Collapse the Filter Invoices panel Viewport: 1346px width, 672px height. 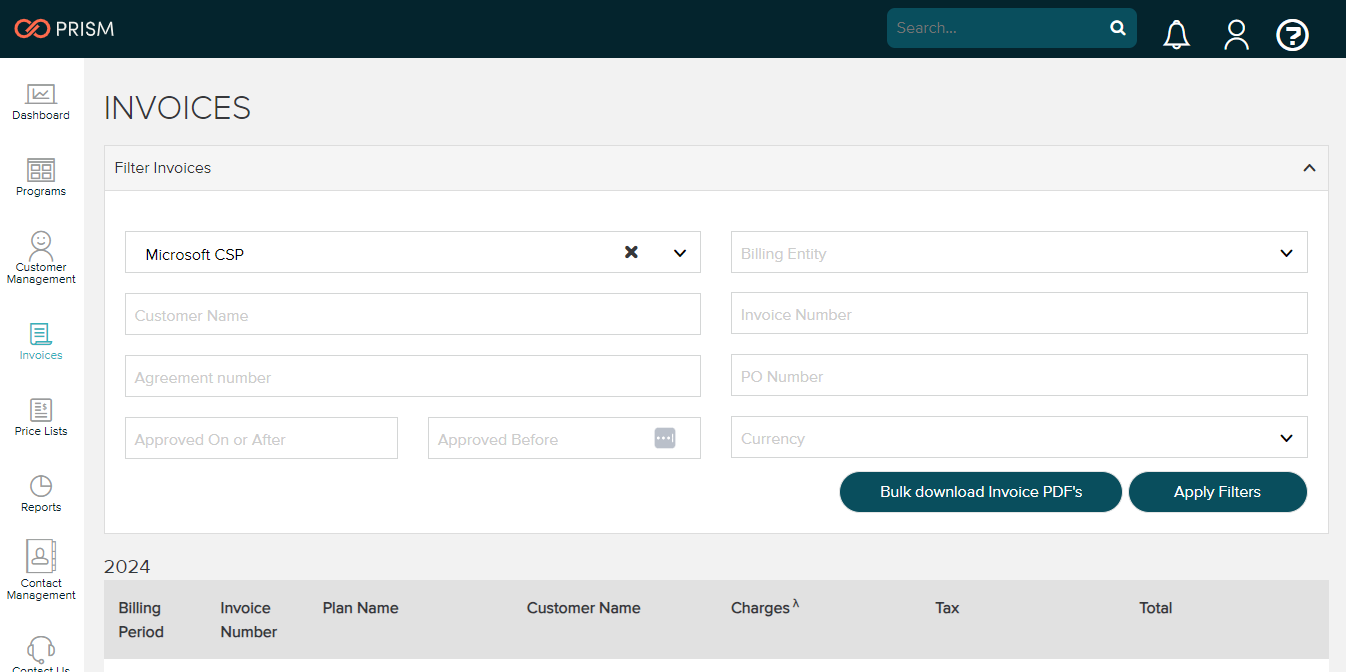point(1309,168)
